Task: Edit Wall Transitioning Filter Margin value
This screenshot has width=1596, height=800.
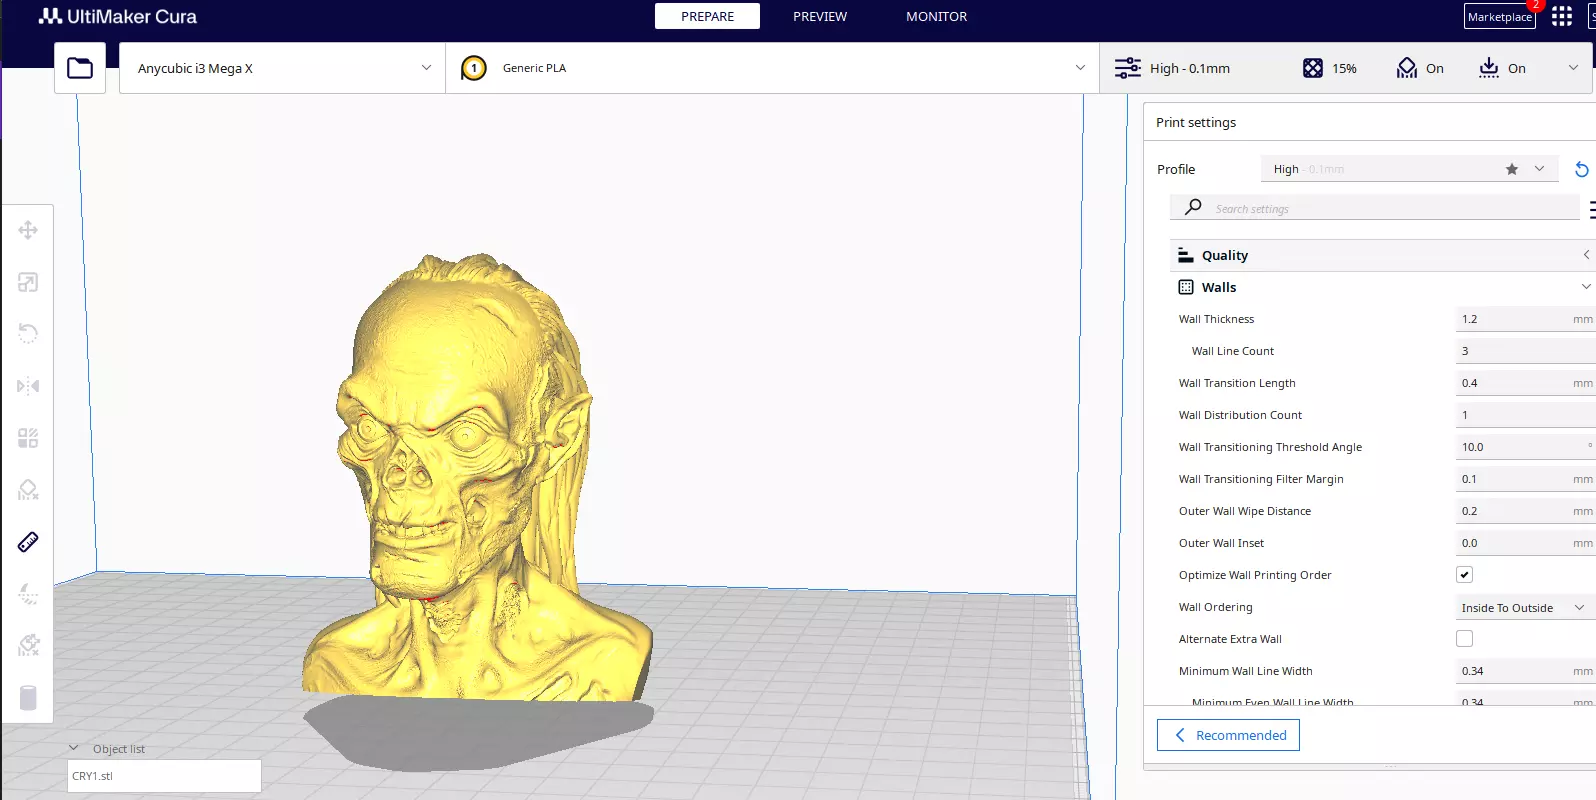Action: click(1524, 479)
